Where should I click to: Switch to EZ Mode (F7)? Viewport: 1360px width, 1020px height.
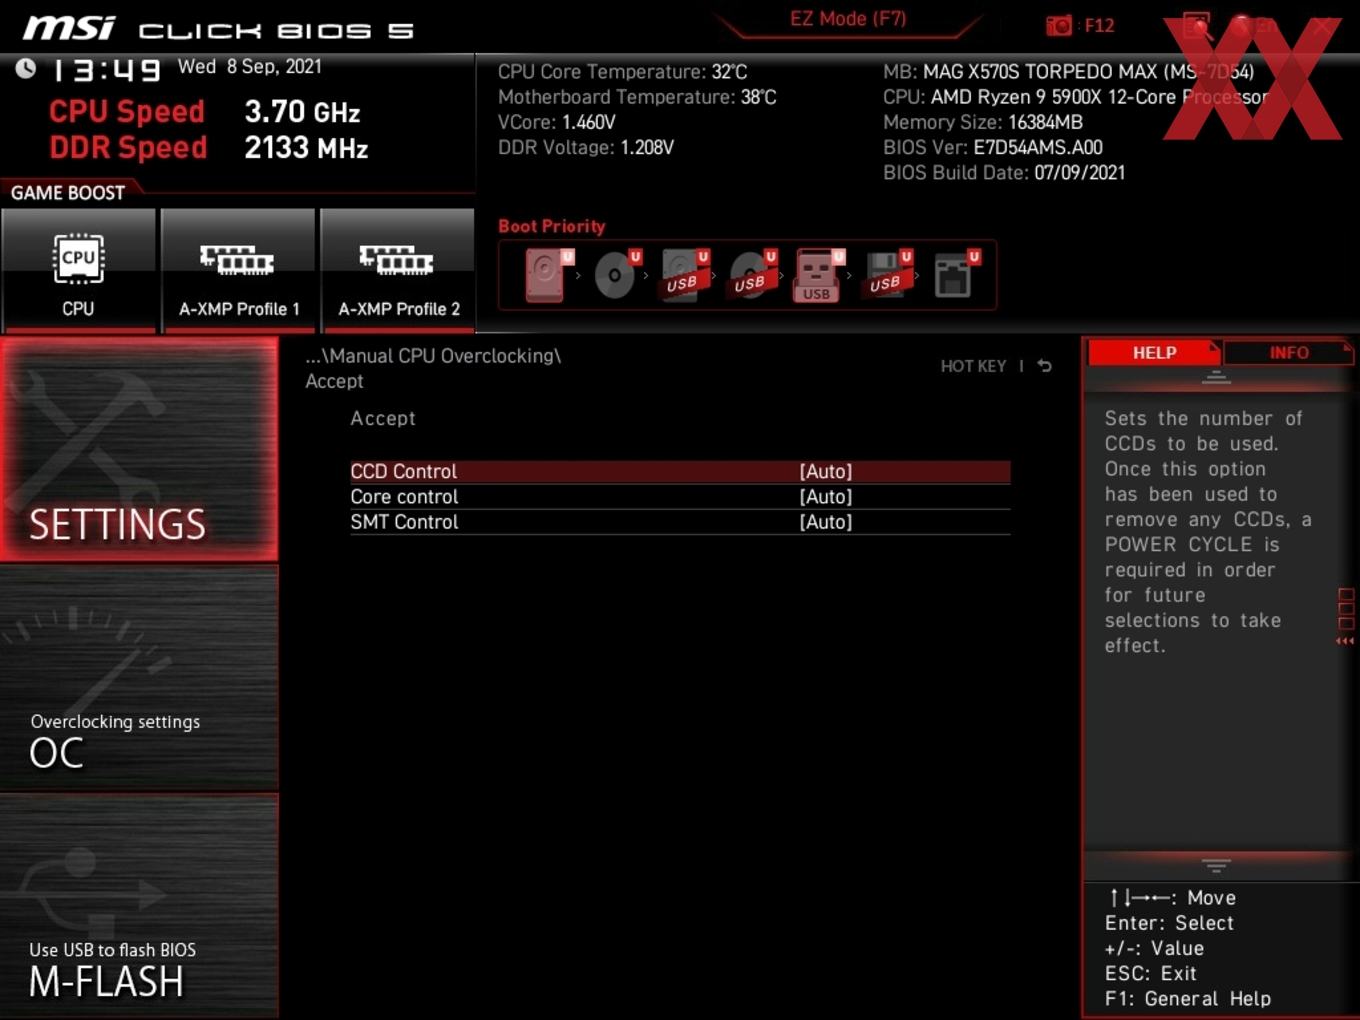click(x=848, y=19)
